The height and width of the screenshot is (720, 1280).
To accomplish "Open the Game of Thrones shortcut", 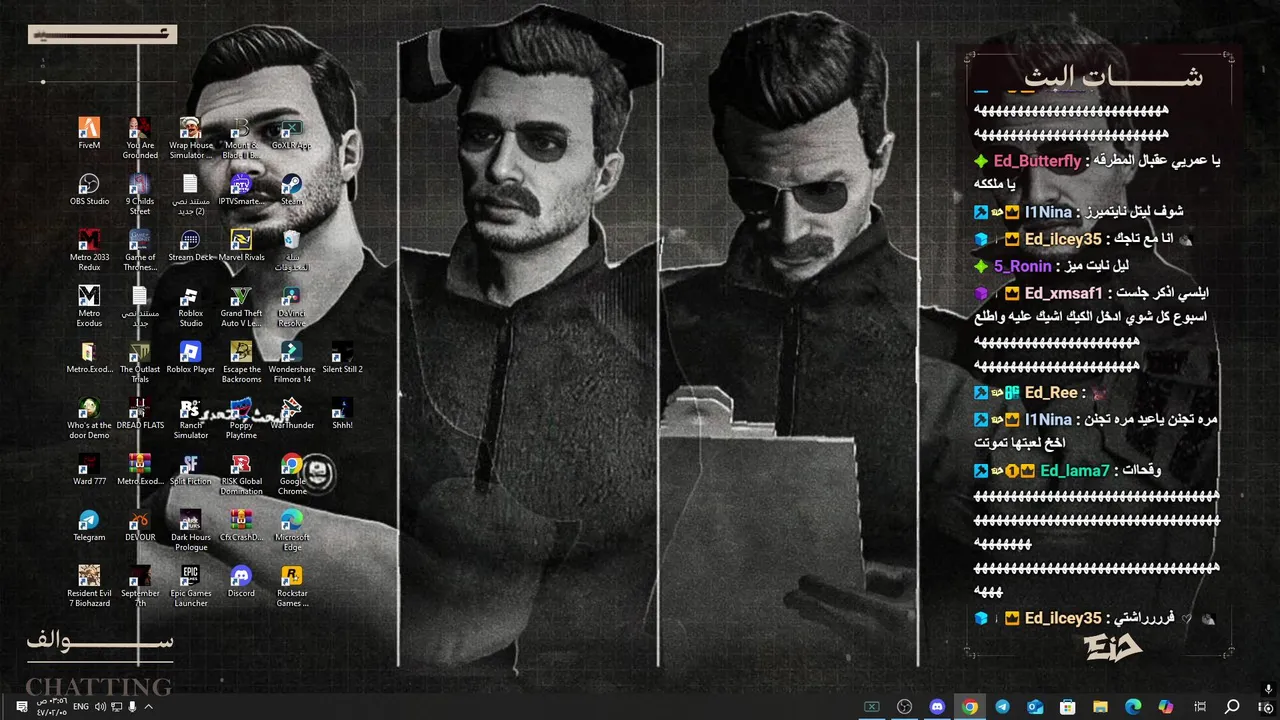I will [140, 250].
